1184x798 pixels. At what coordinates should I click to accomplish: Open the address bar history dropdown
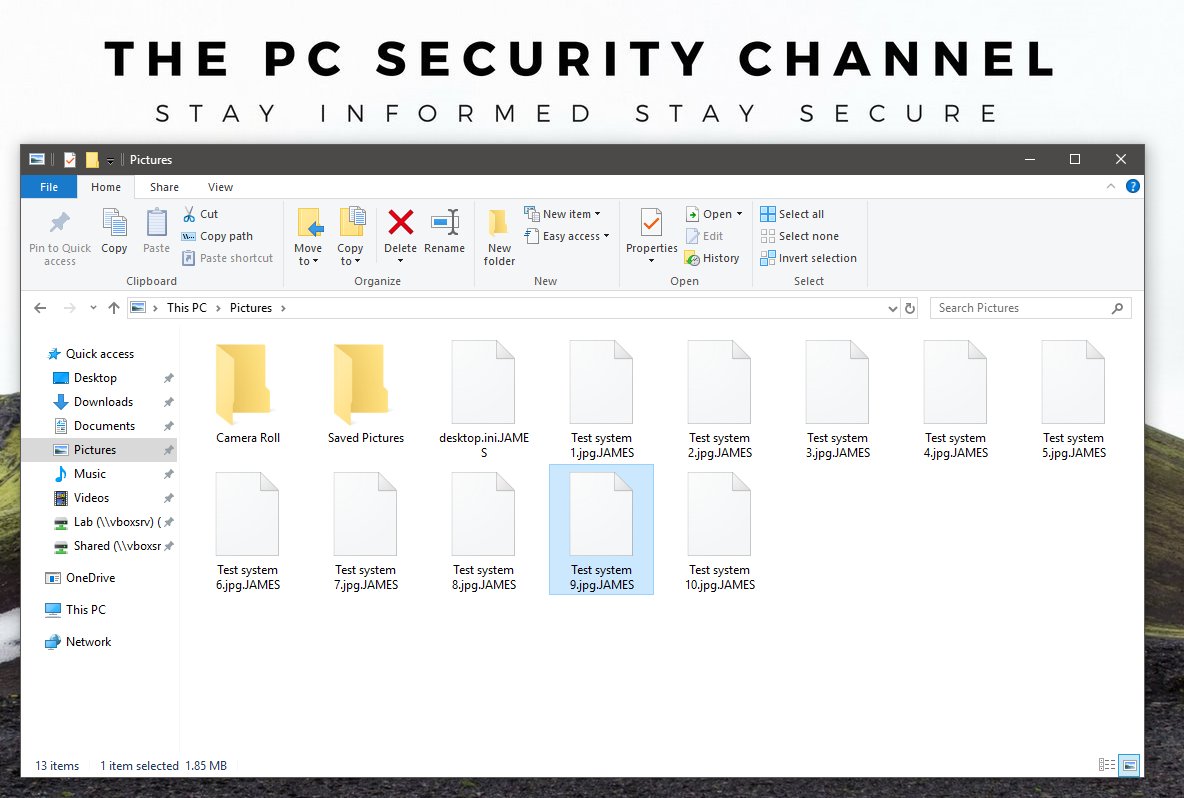893,308
